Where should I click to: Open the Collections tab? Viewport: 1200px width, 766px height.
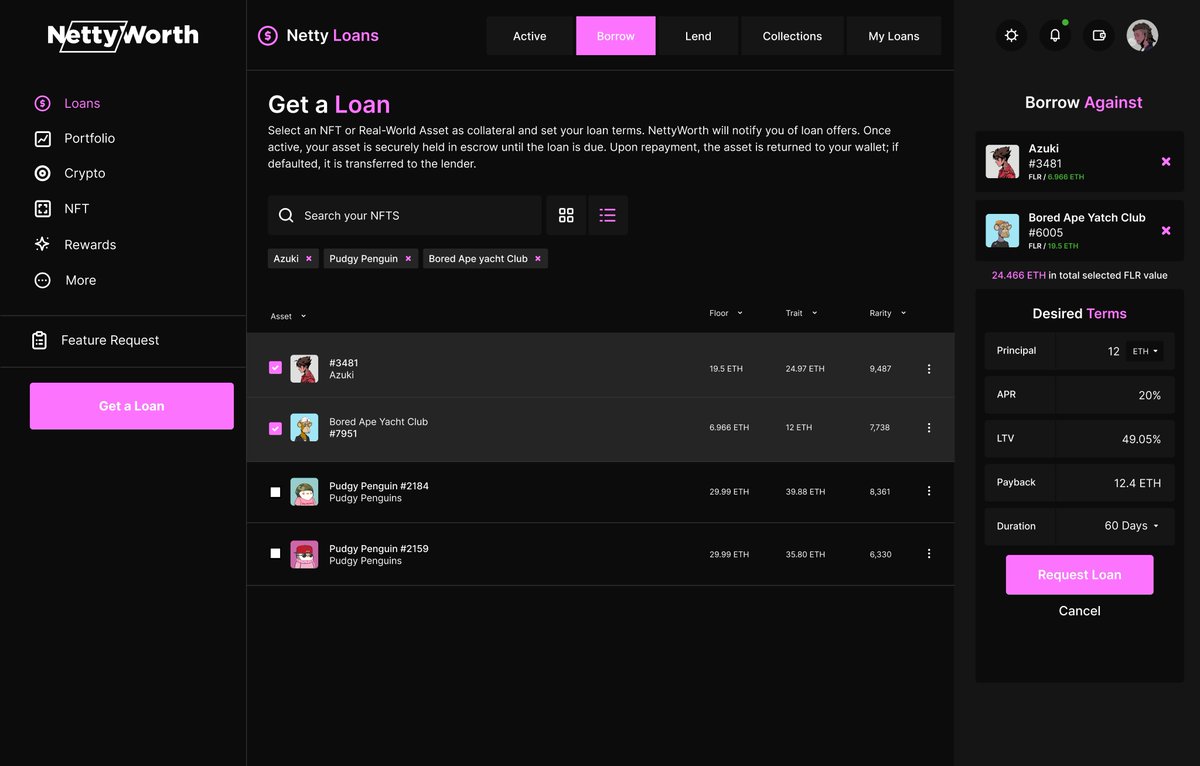(792, 36)
